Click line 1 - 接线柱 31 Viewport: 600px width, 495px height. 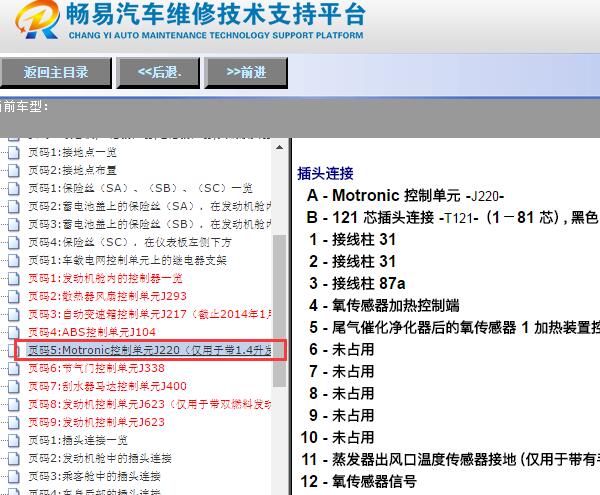(x=352, y=239)
